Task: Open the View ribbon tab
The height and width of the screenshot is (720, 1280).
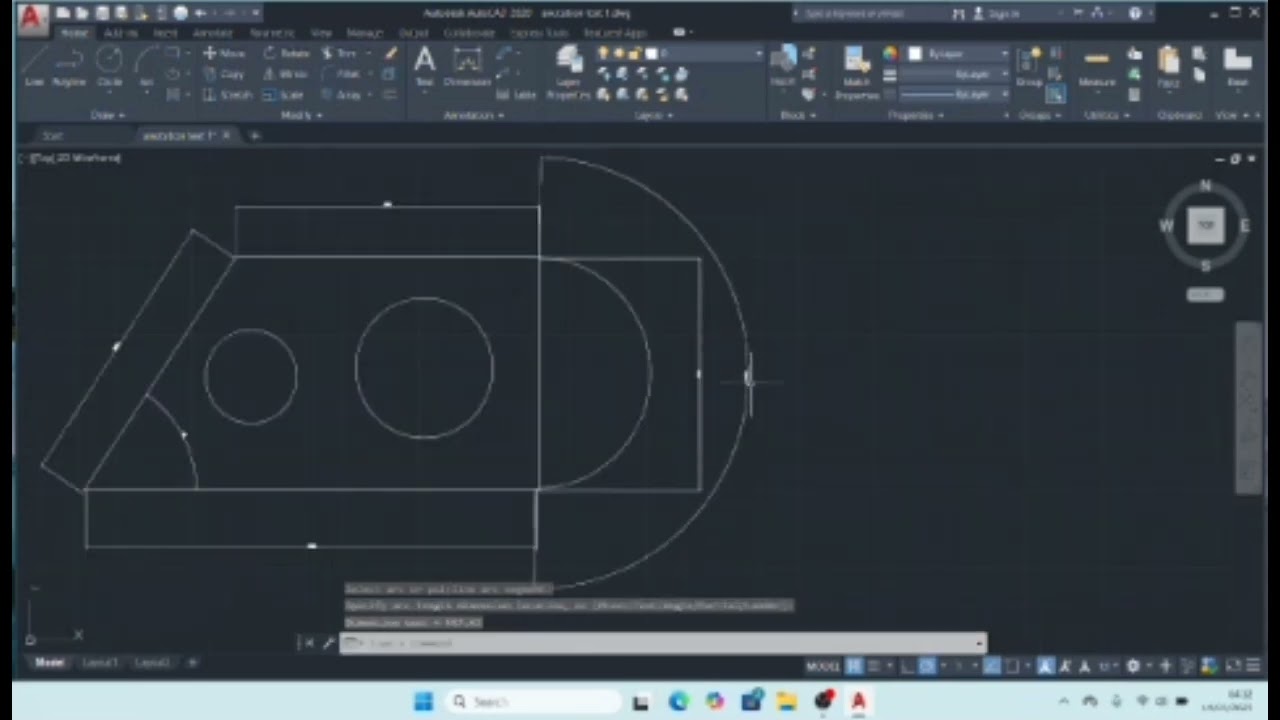Action: (321, 33)
